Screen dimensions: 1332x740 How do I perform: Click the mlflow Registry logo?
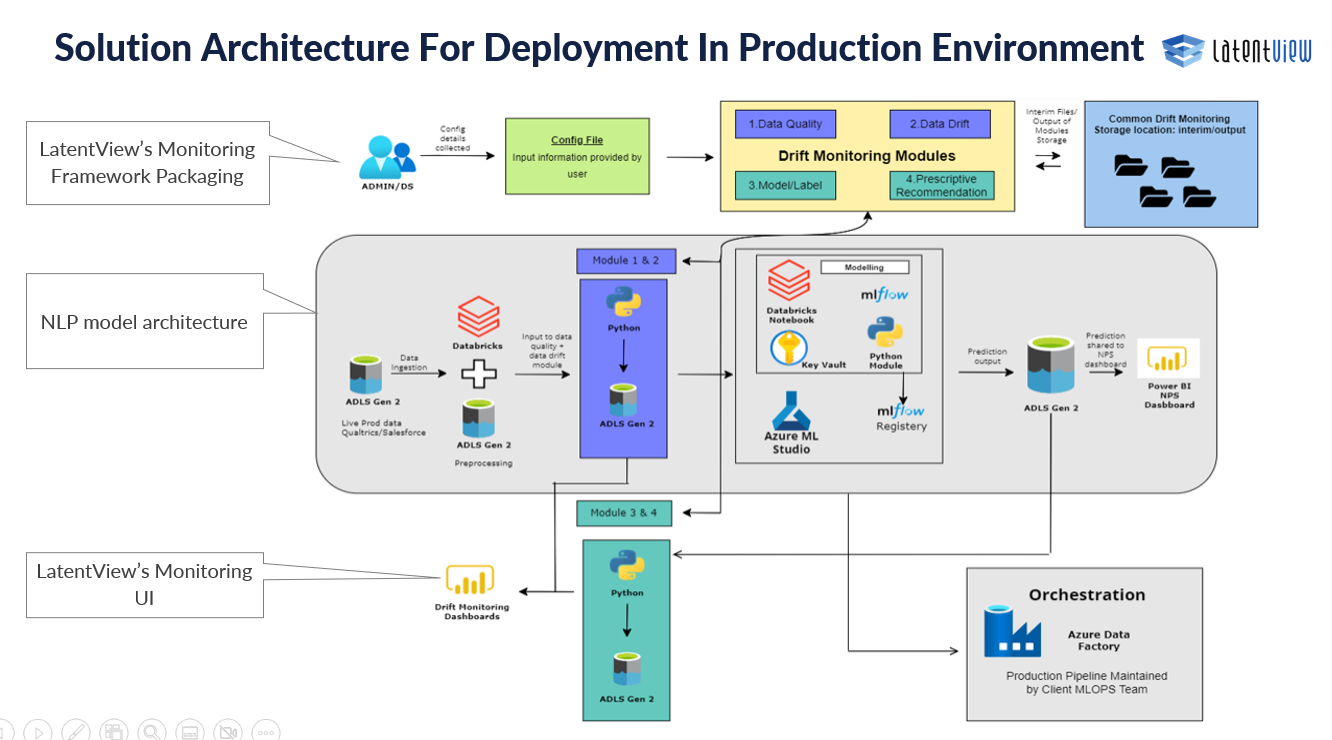coord(901,411)
